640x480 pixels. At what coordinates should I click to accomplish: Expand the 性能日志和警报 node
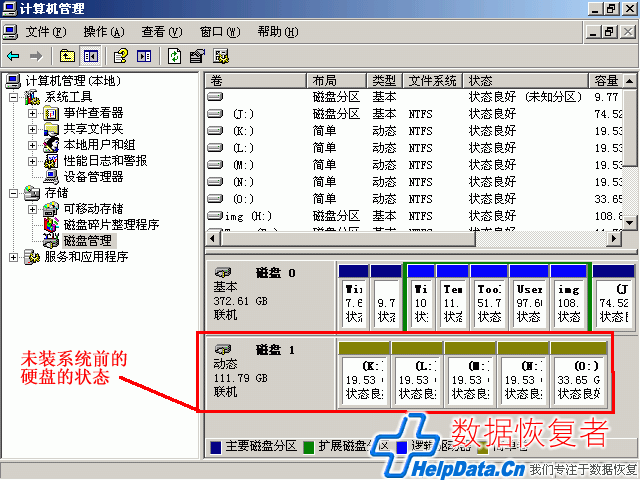tap(32, 161)
